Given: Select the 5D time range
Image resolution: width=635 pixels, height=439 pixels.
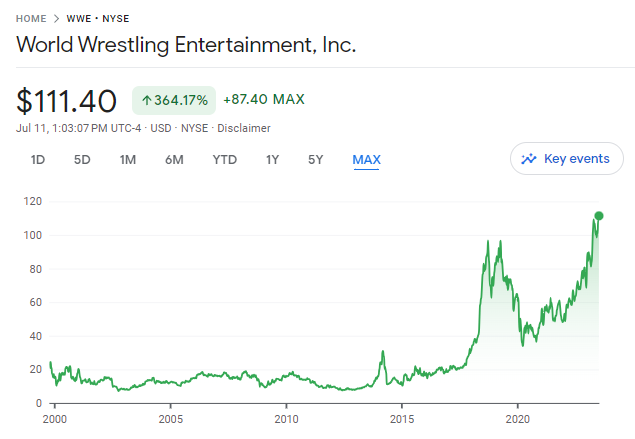Looking at the screenshot, I should point(82,160).
